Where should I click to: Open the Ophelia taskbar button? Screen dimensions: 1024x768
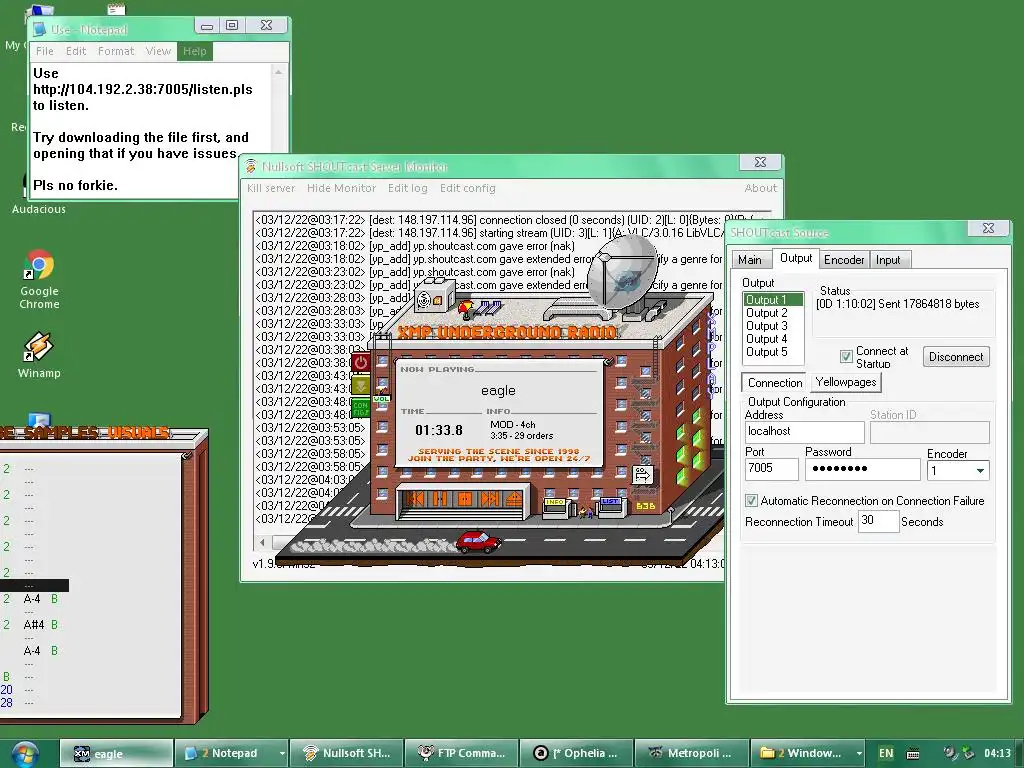576,753
